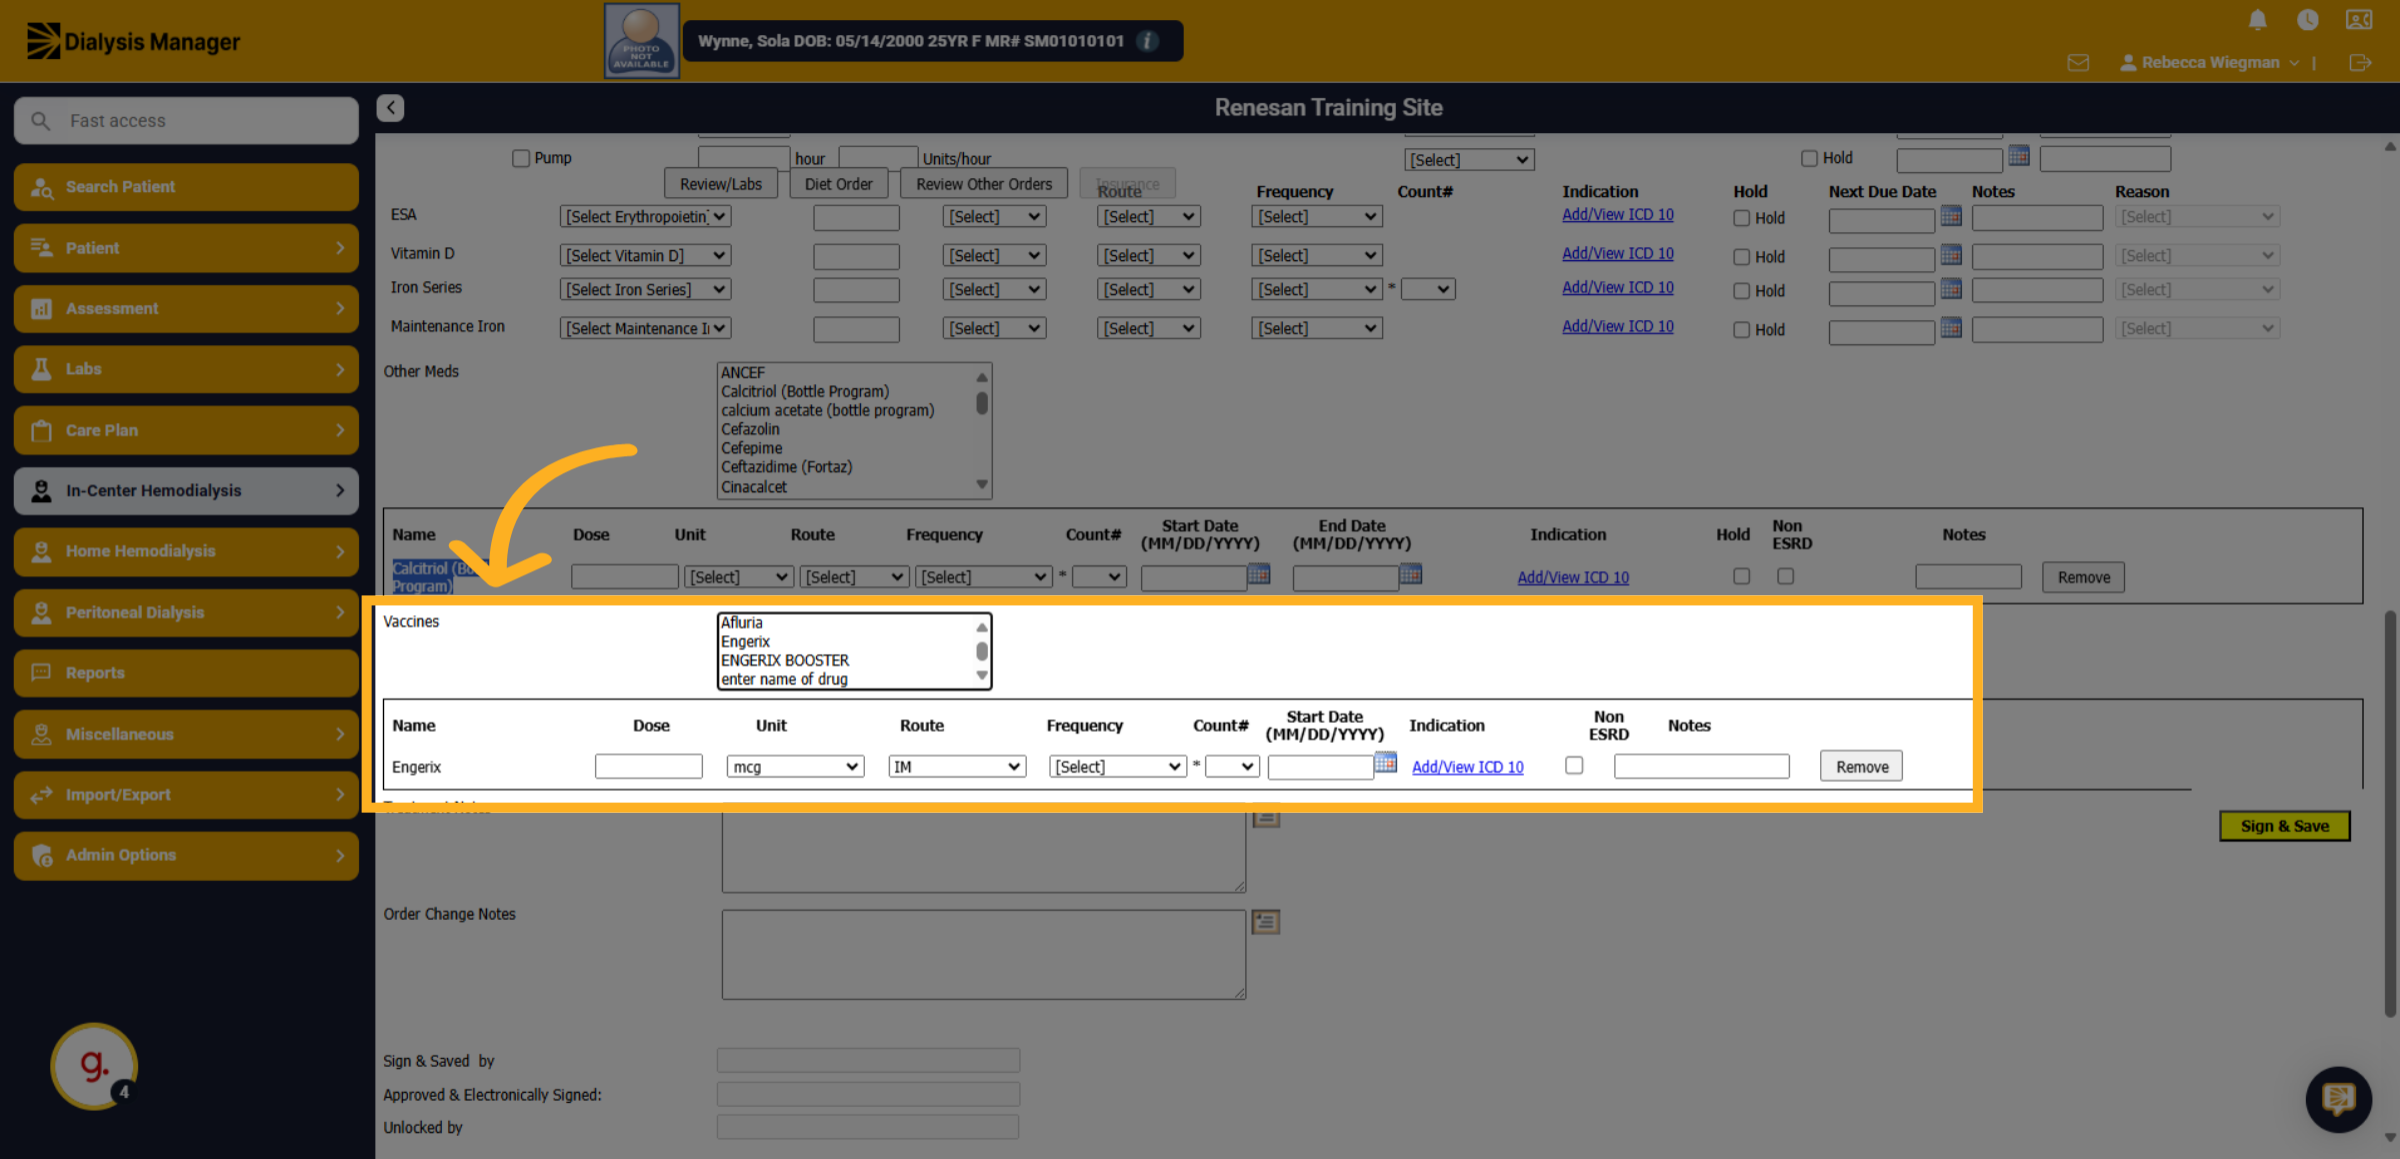Open the Select Vitamin D dropdown
The image size is (2400, 1159).
pyautogui.click(x=645, y=256)
